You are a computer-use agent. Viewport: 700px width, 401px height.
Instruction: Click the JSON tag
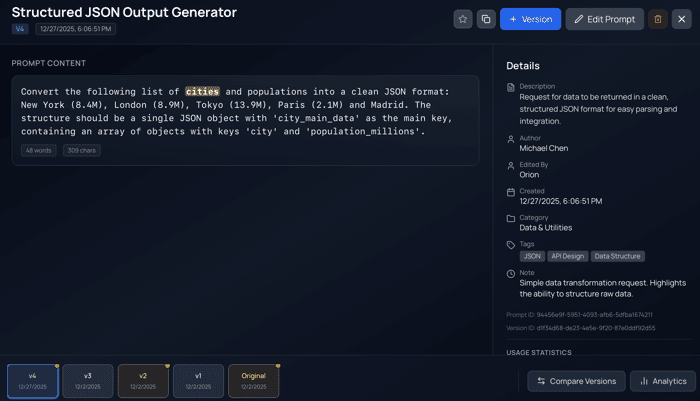[532, 256]
